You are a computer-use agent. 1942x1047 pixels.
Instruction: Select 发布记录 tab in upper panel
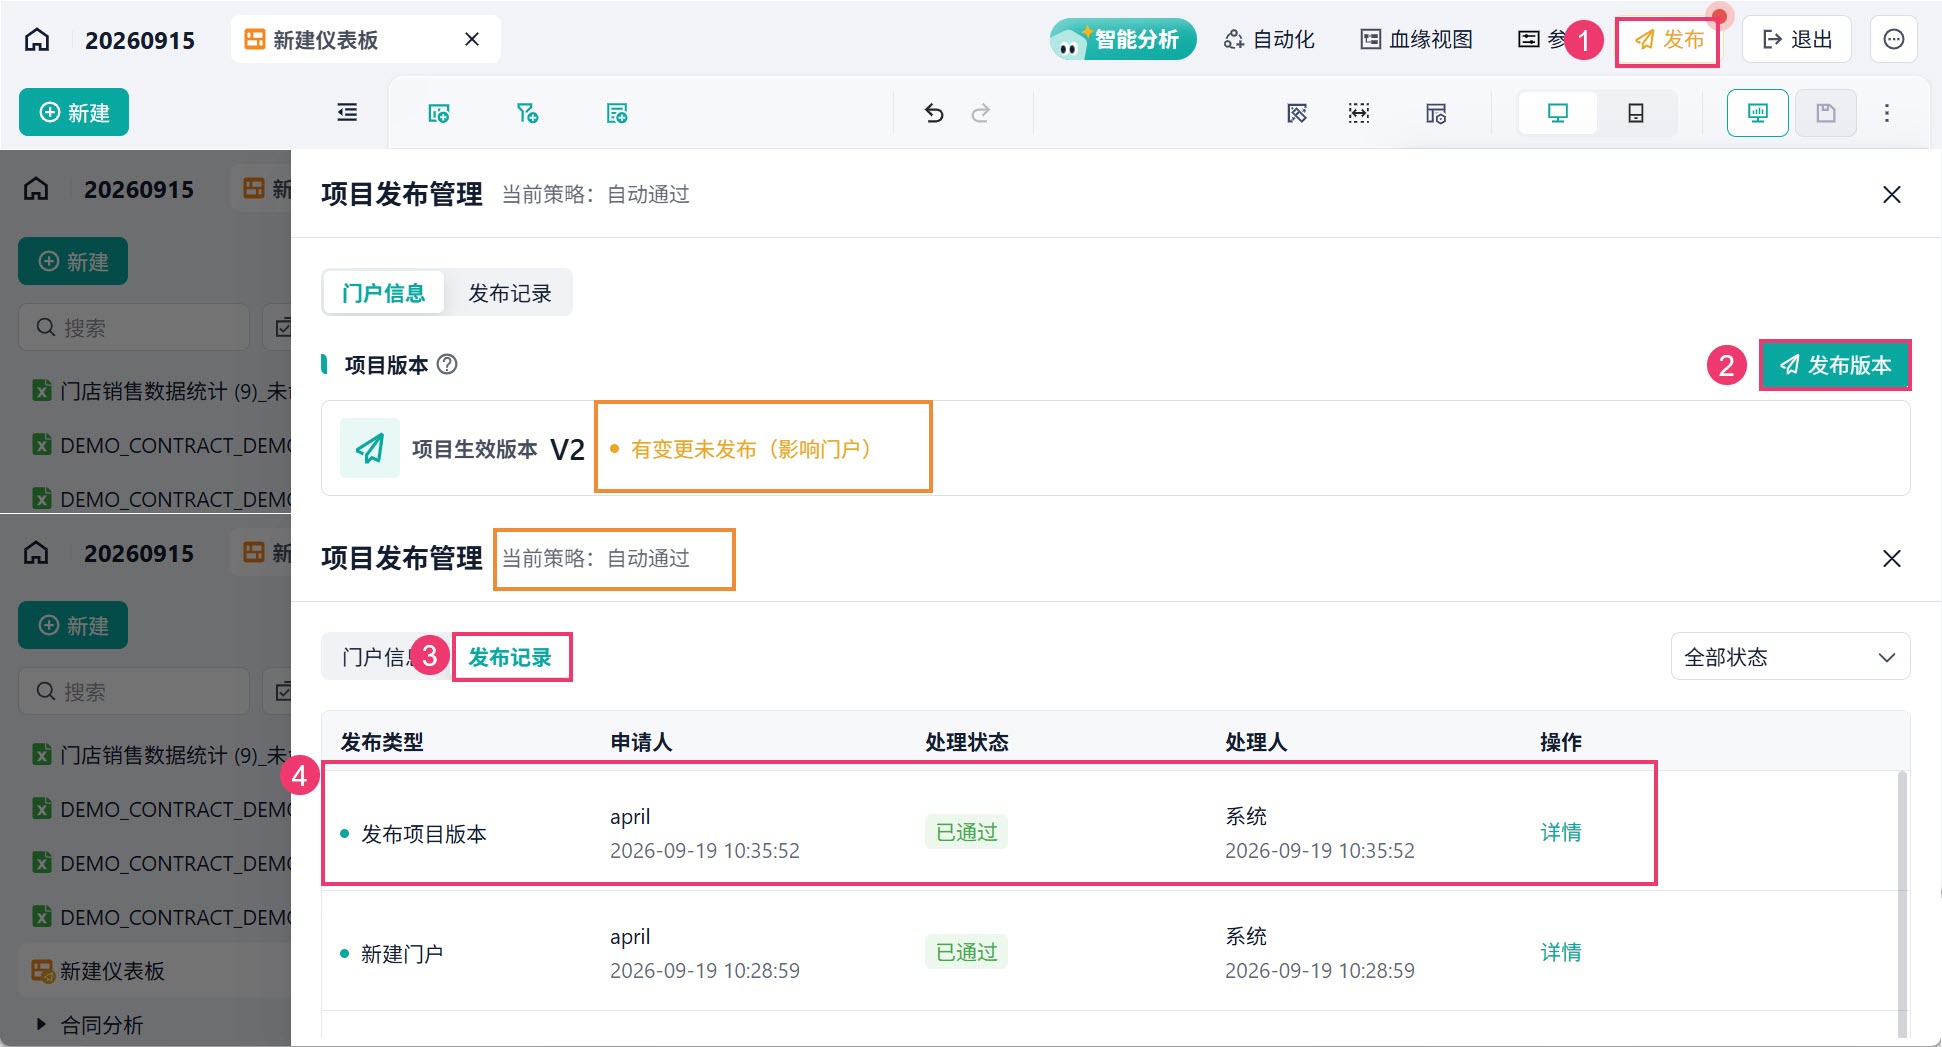(510, 293)
